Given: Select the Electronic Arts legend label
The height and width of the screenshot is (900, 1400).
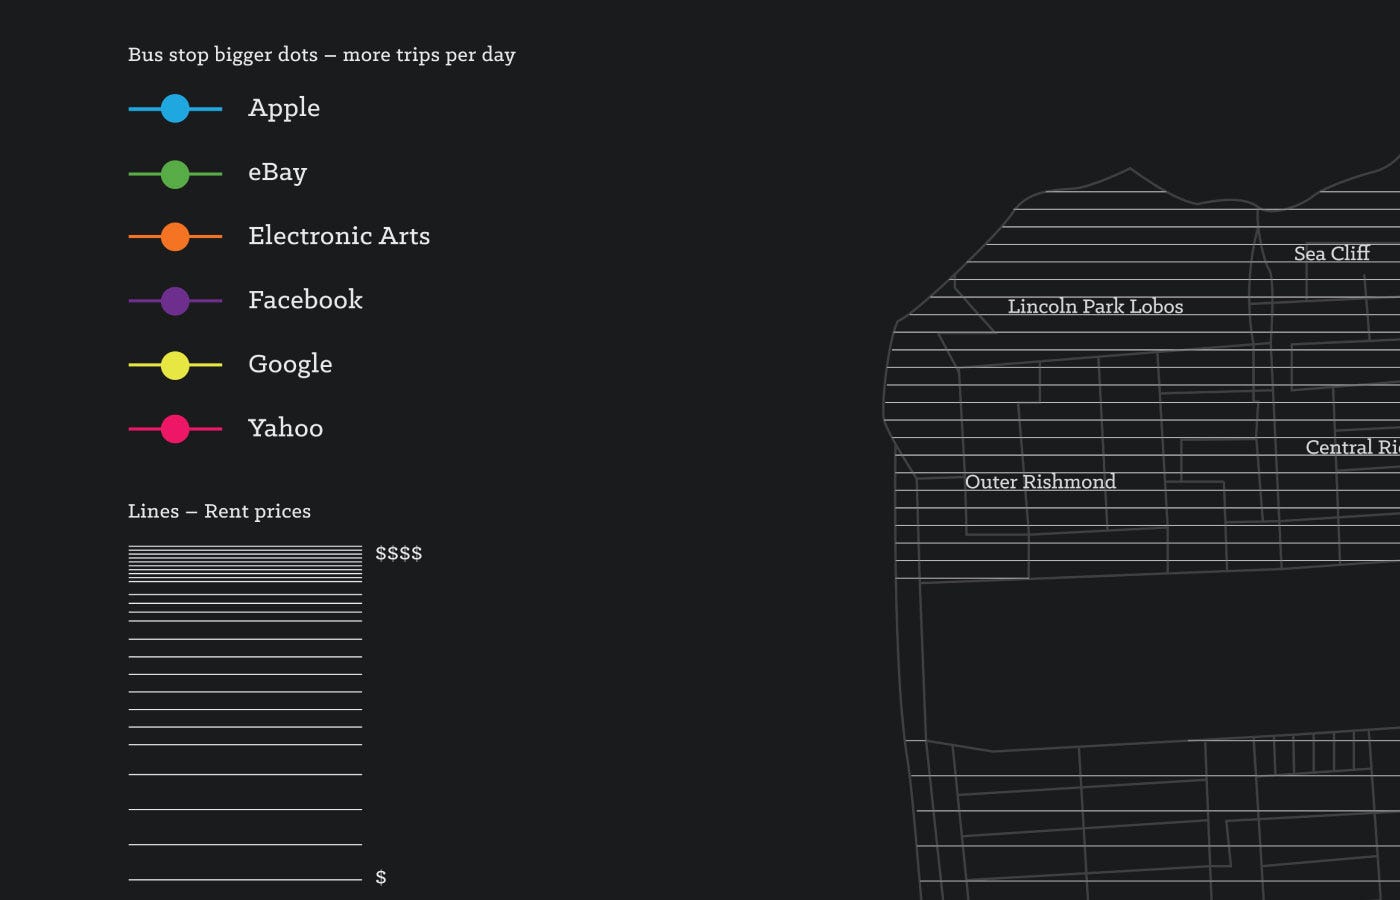Looking at the screenshot, I should [339, 236].
